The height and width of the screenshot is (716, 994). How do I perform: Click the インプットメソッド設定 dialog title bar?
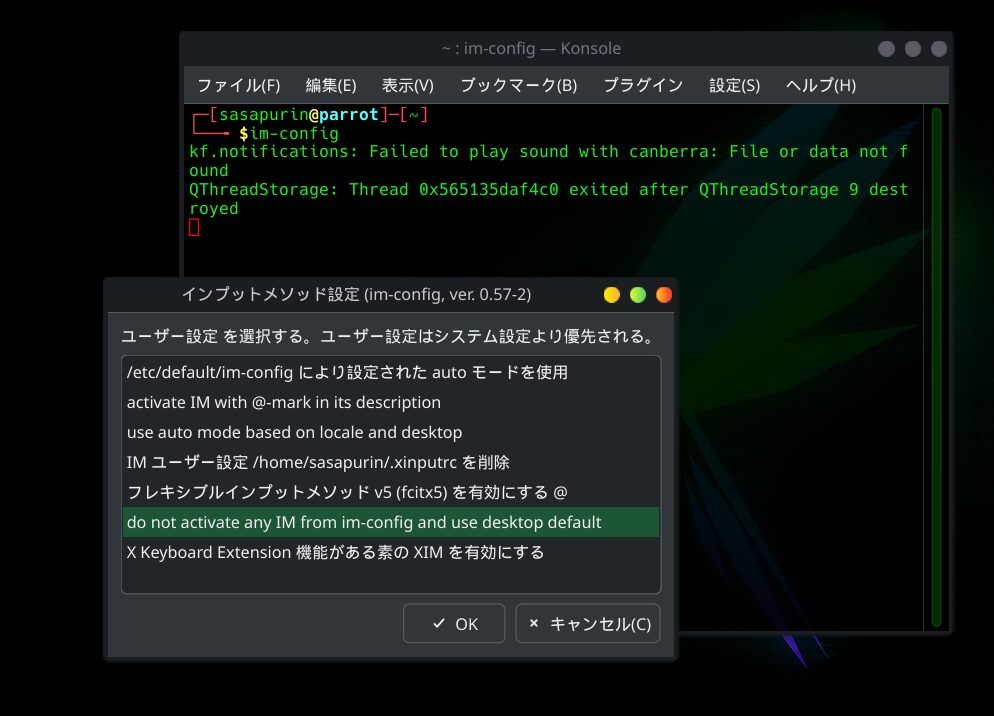pyautogui.click(x=356, y=294)
